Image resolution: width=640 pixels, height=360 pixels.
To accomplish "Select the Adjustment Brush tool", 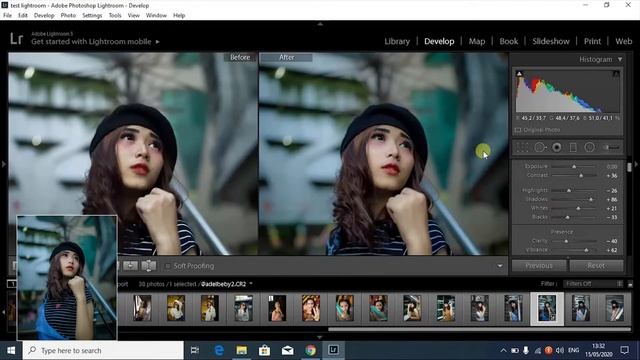I will pyautogui.click(x=611, y=147).
